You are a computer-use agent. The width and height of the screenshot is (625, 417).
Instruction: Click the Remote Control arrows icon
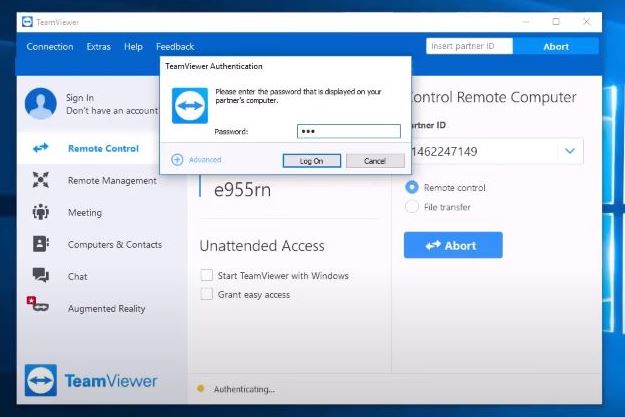point(40,148)
